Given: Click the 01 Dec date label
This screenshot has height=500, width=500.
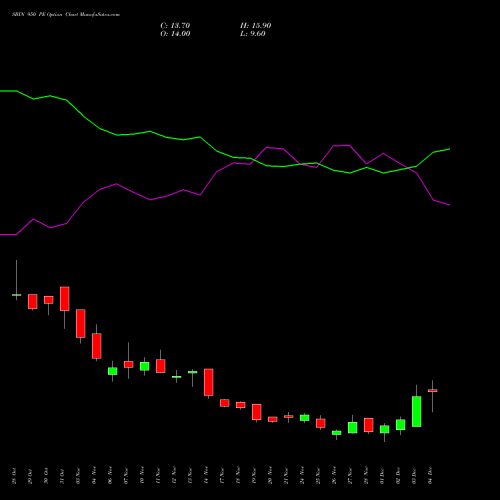Looking at the screenshot, I should tap(382, 476).
